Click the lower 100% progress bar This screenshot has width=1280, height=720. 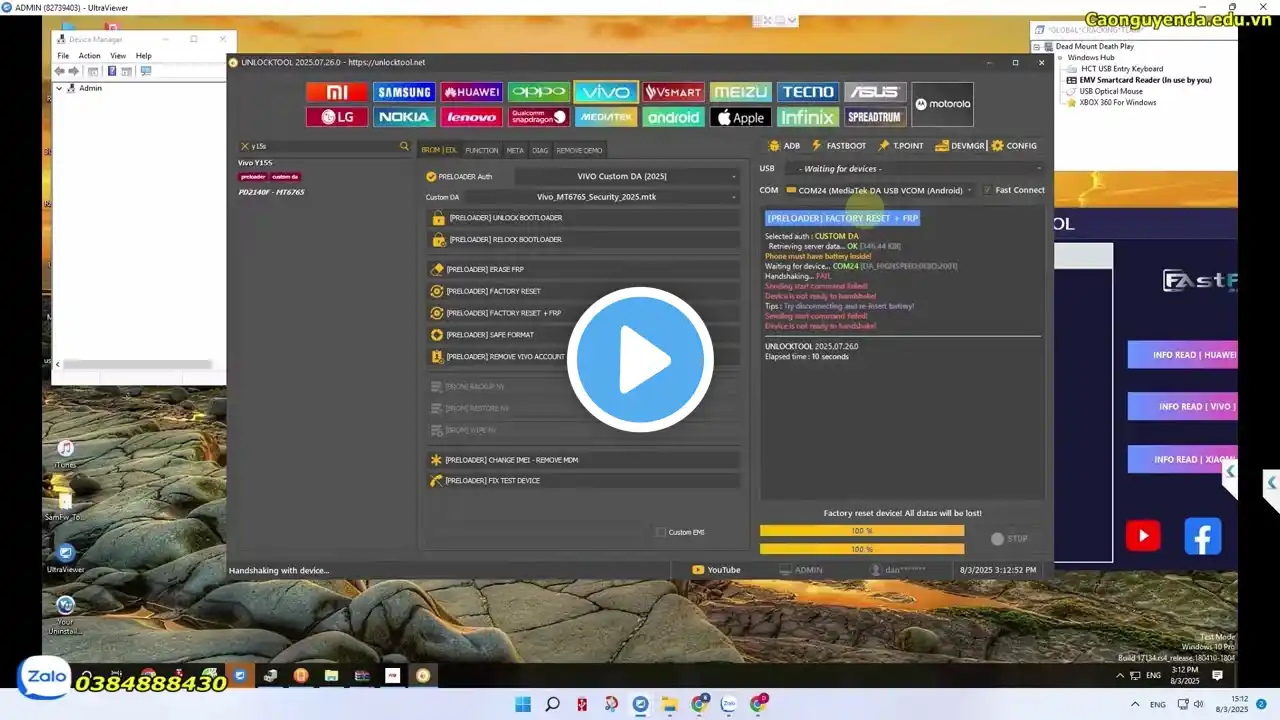pos(862,549)
